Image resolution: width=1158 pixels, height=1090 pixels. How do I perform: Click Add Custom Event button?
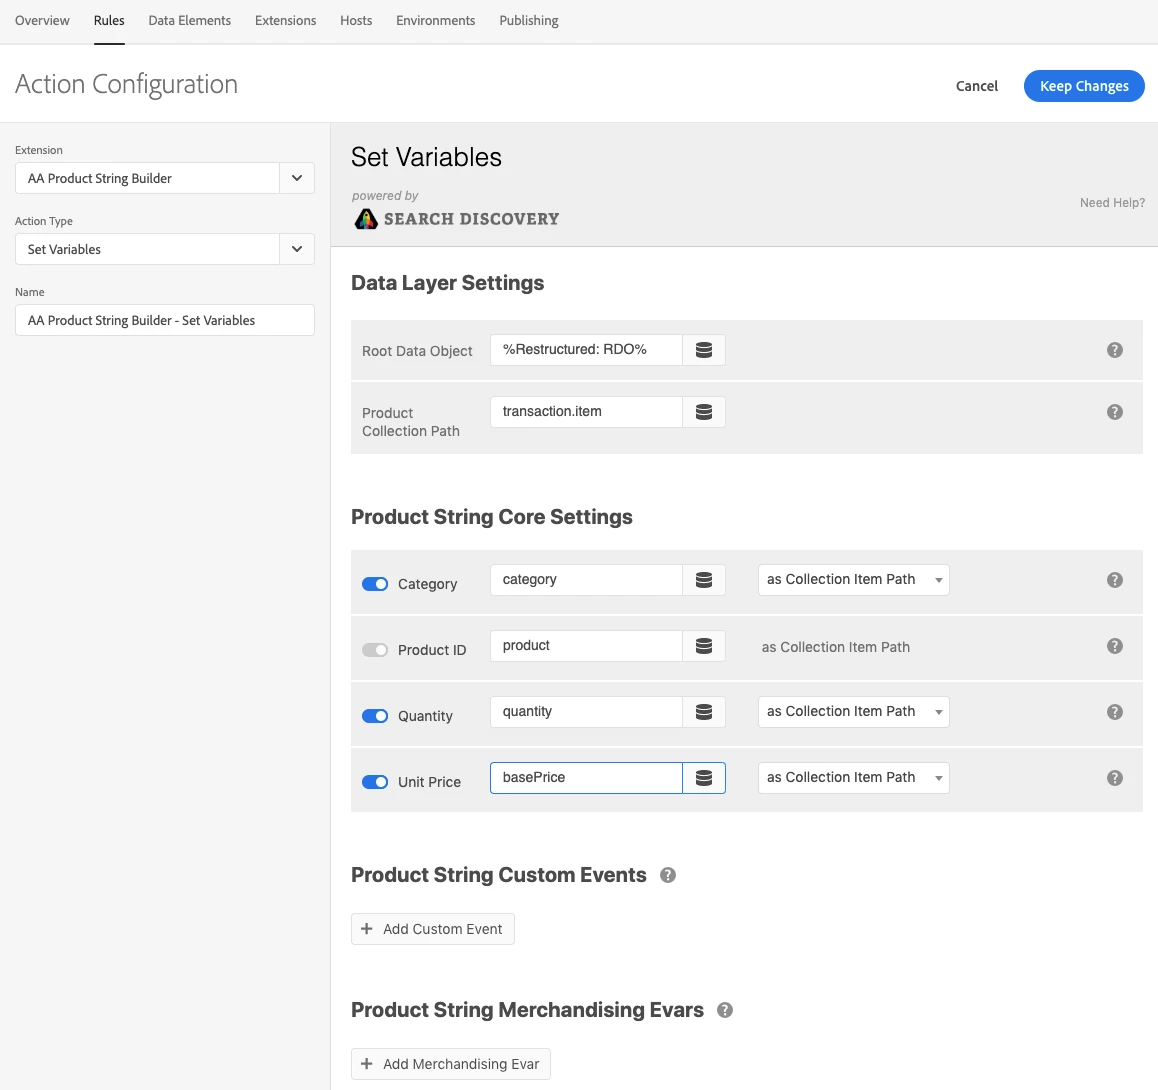pos(432,929)
